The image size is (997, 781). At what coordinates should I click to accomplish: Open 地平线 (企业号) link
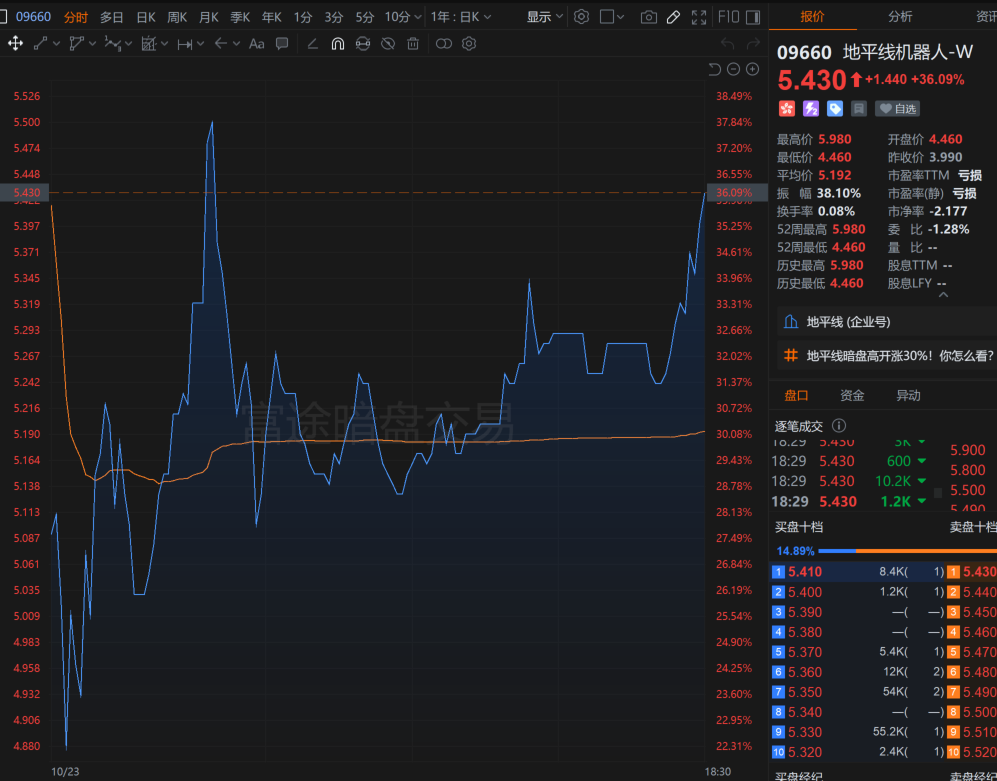(848, 322)
